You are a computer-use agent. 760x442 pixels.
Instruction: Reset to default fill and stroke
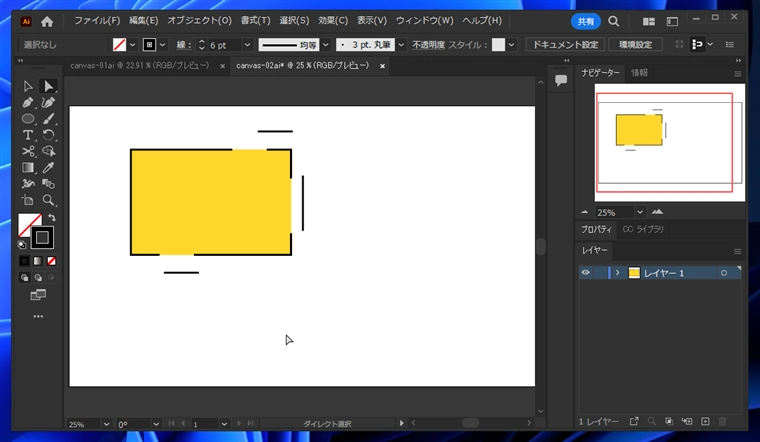pos(22,245)
